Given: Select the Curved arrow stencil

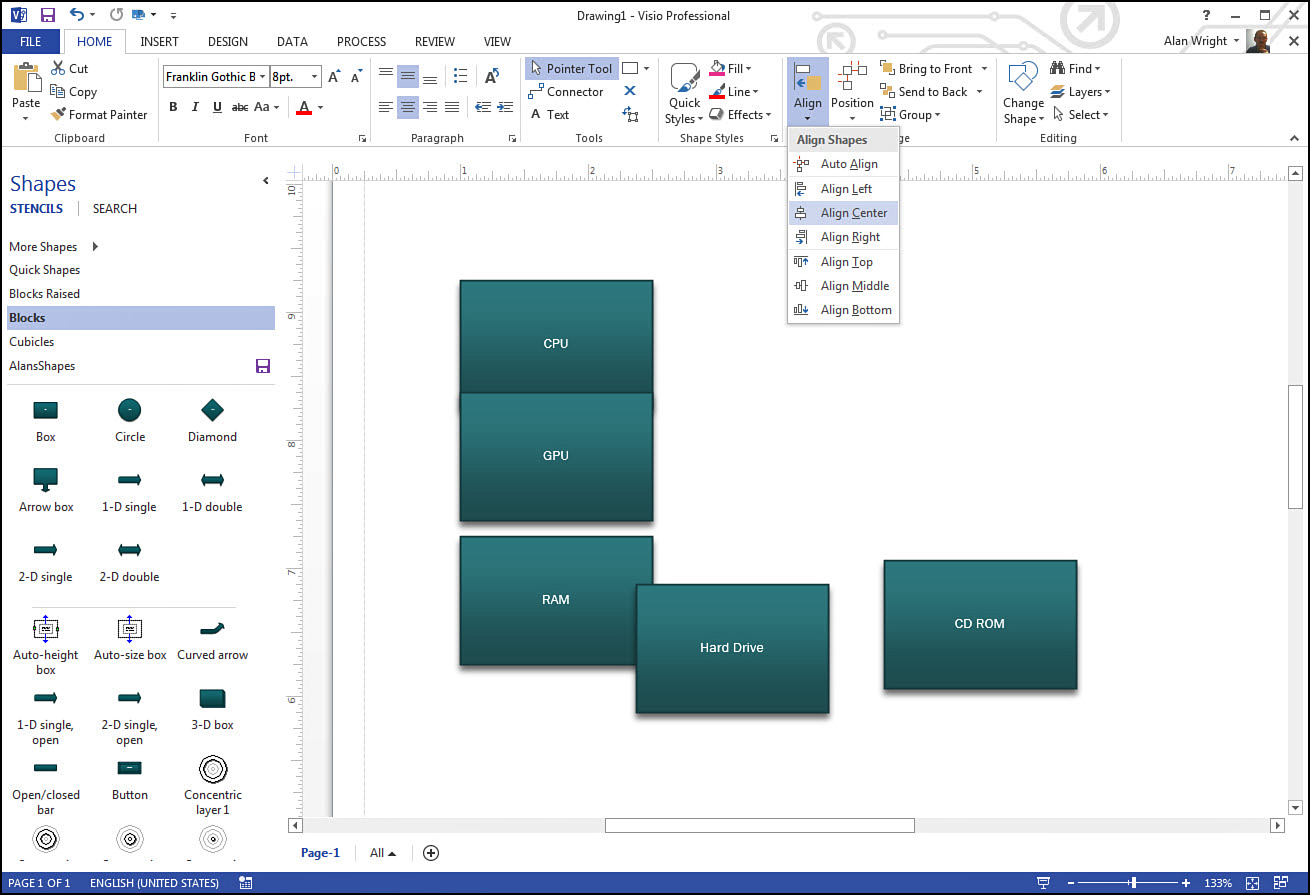Looking at the screenshot, I should 212,629.
